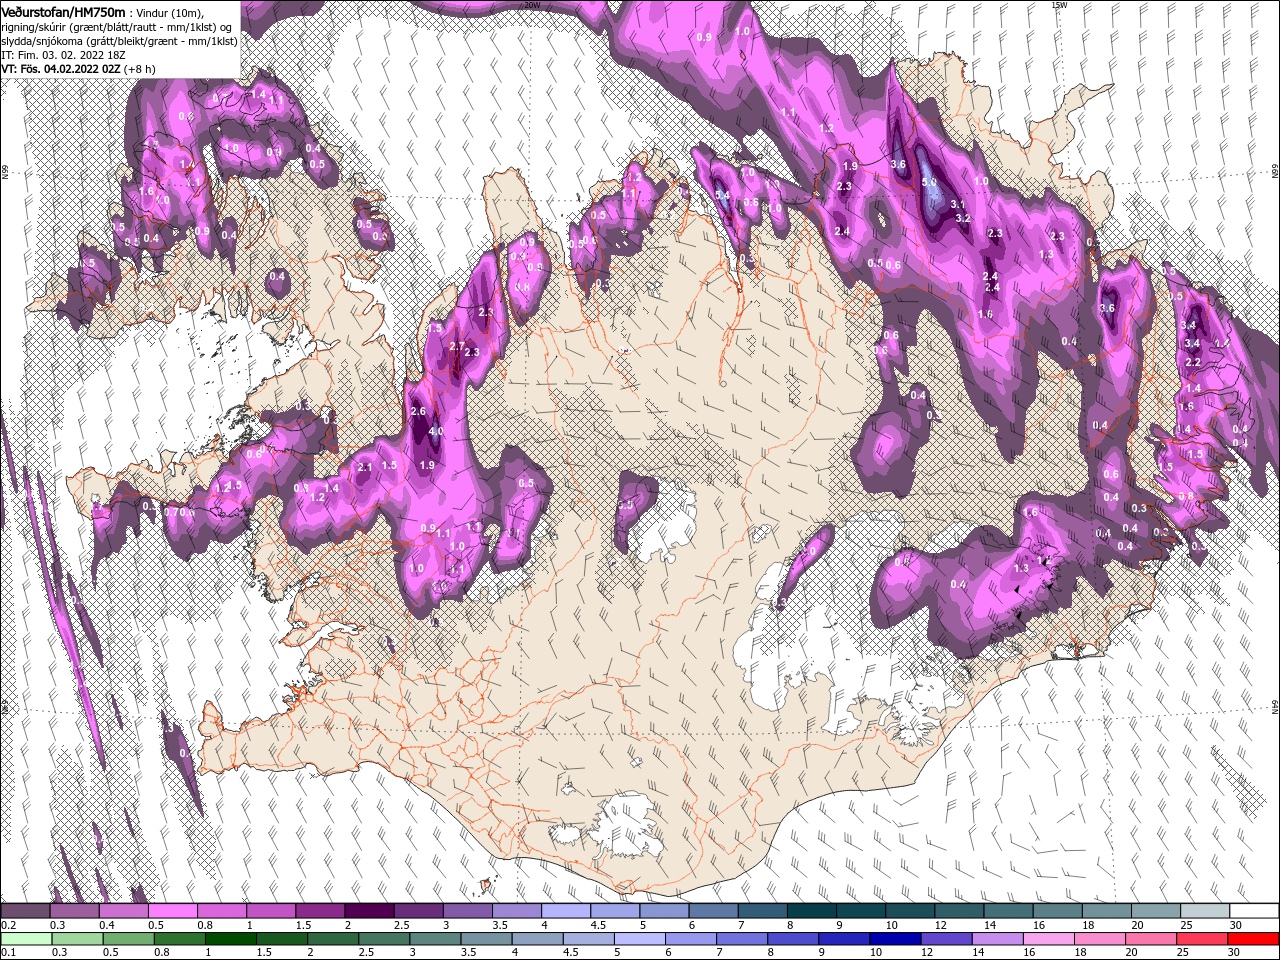Viewport: 1280px width, 960px height.
Task: Pick the upper snow scale swatch starting at 2
Action: click(x=368, y=911)
